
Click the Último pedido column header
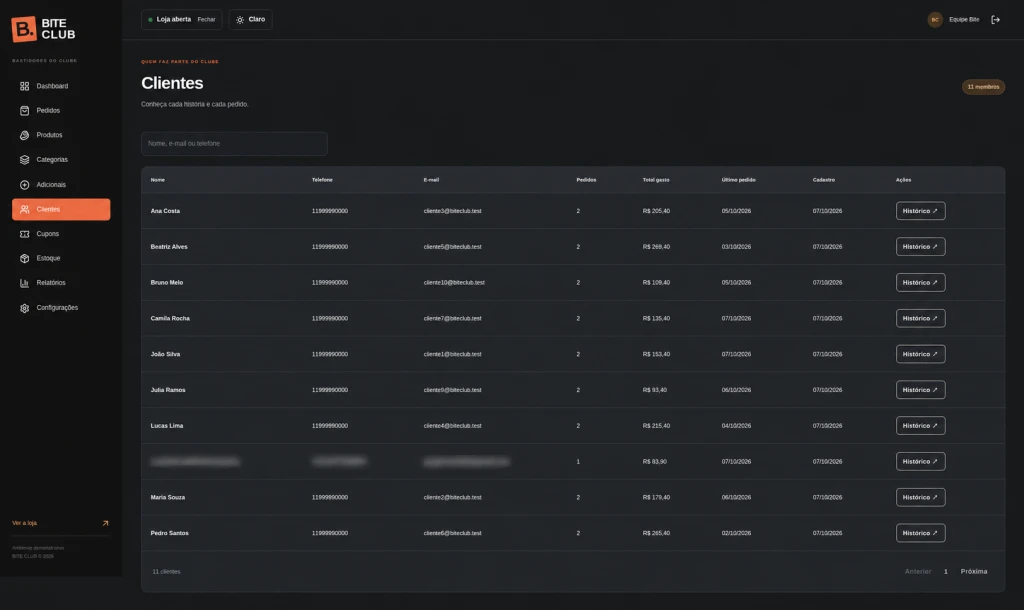739,180
